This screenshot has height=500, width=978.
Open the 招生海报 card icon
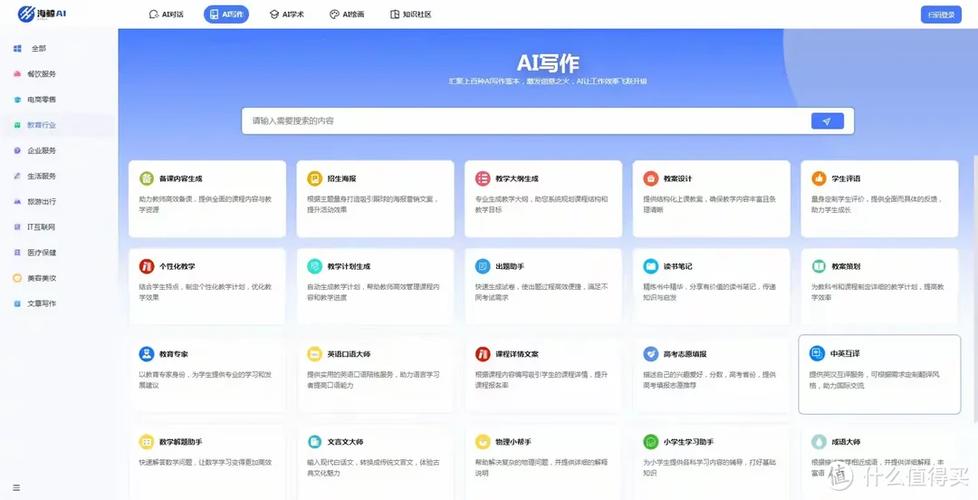tap(315, 179)
